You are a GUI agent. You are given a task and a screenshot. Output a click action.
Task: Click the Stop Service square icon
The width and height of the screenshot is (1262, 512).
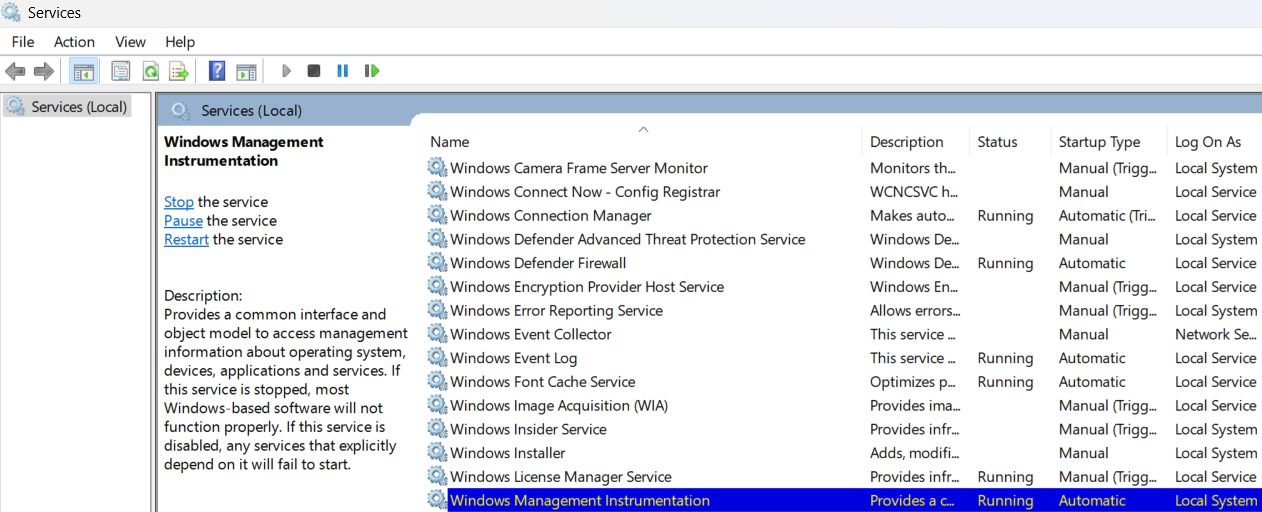(314, 71)
